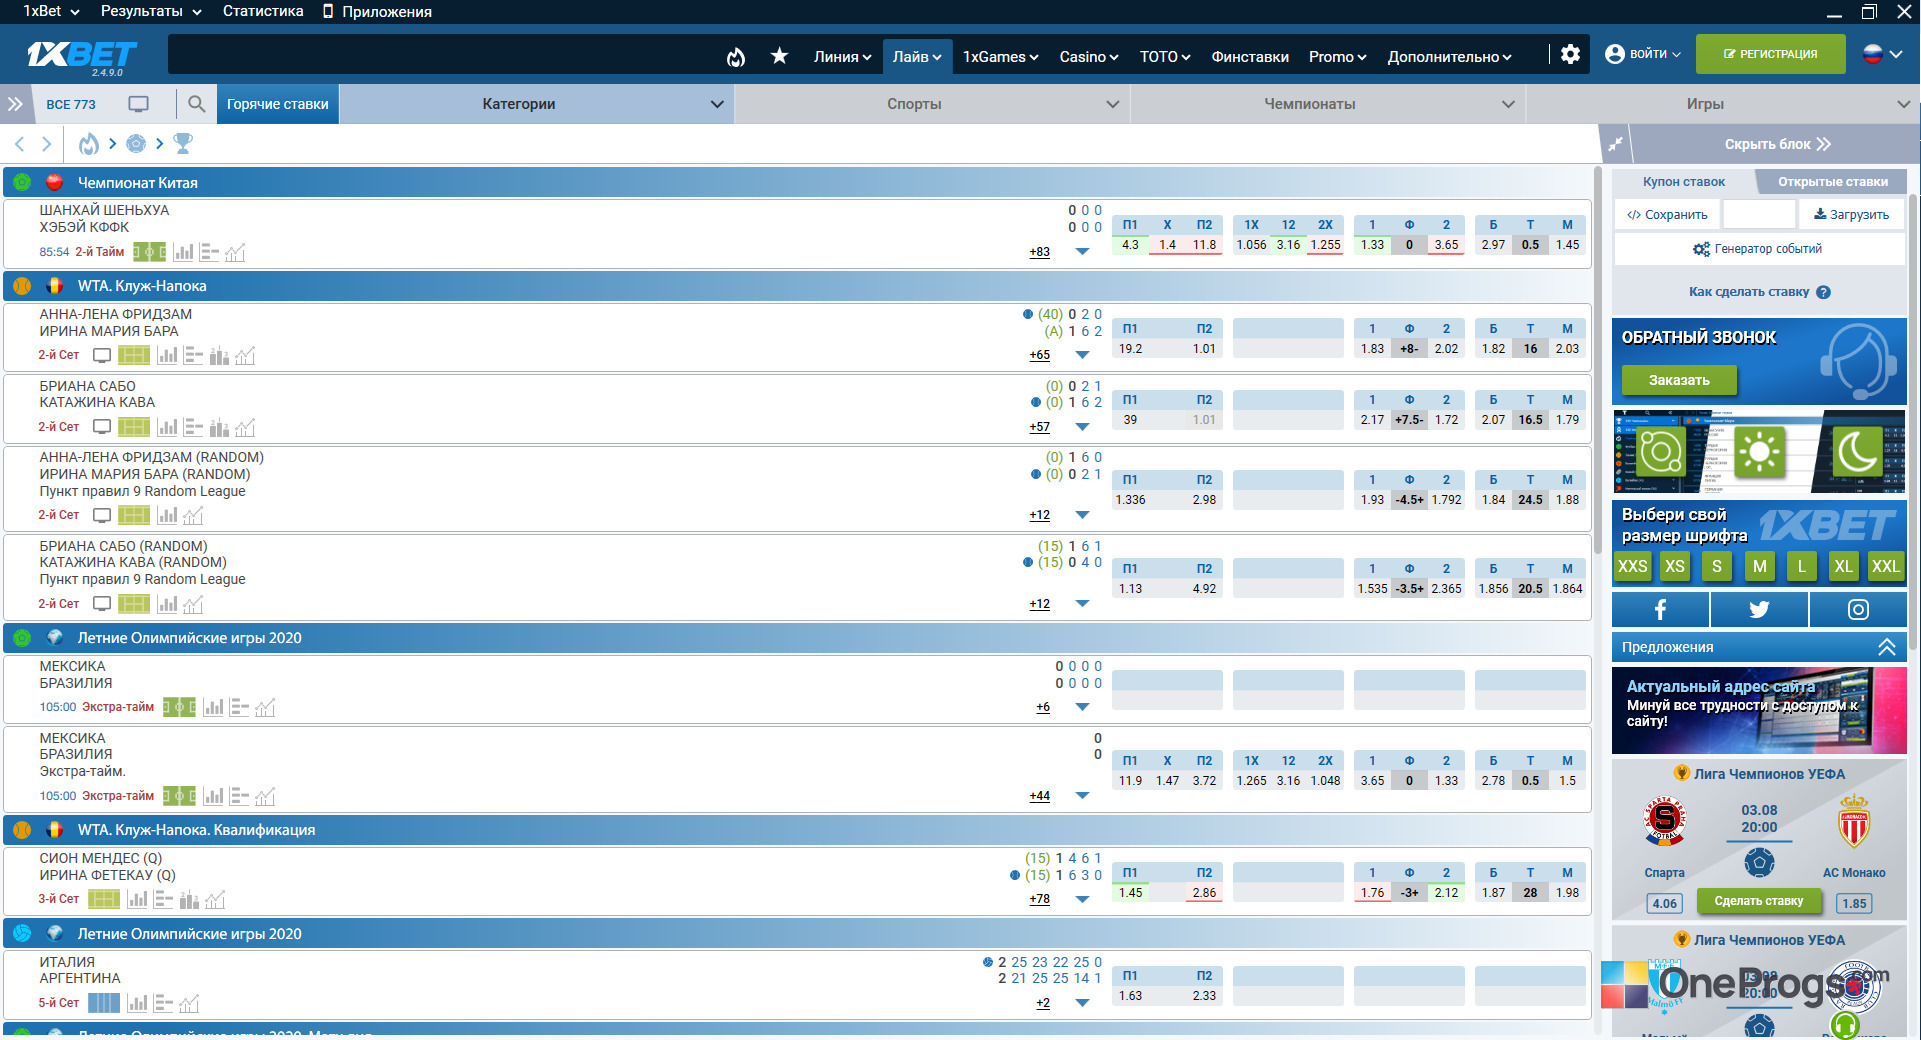Go forward with the right arrow navigation
This screenshot has width=1921, height=1040.
pyautogui.click(x=46, y=144)
